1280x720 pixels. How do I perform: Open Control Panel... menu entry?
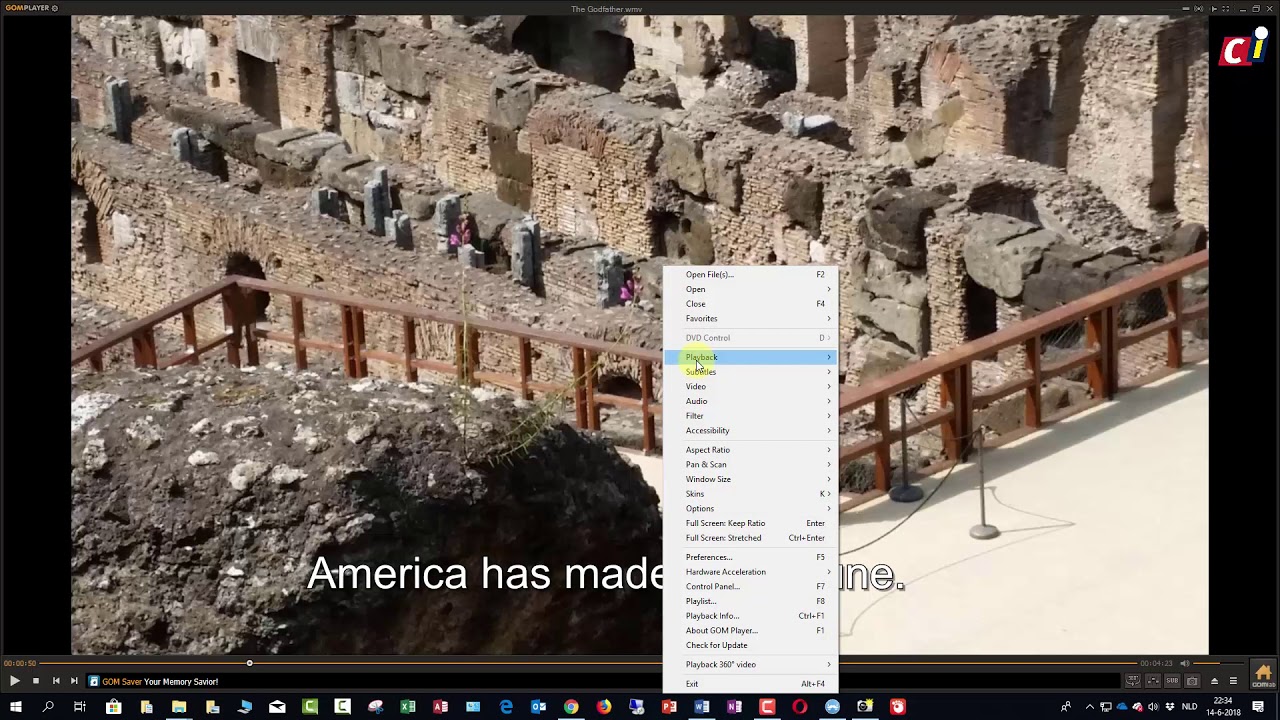(x=751, y=586)
